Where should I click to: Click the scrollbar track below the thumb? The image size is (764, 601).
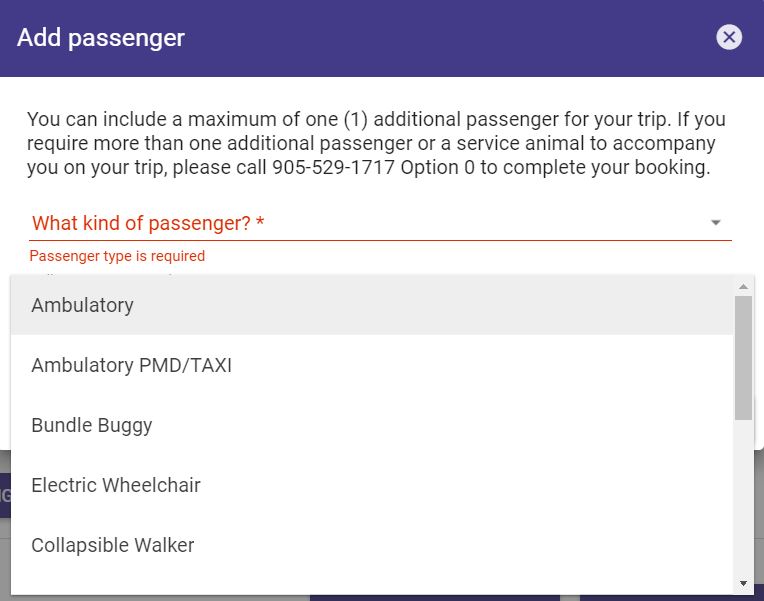[743, 497]
